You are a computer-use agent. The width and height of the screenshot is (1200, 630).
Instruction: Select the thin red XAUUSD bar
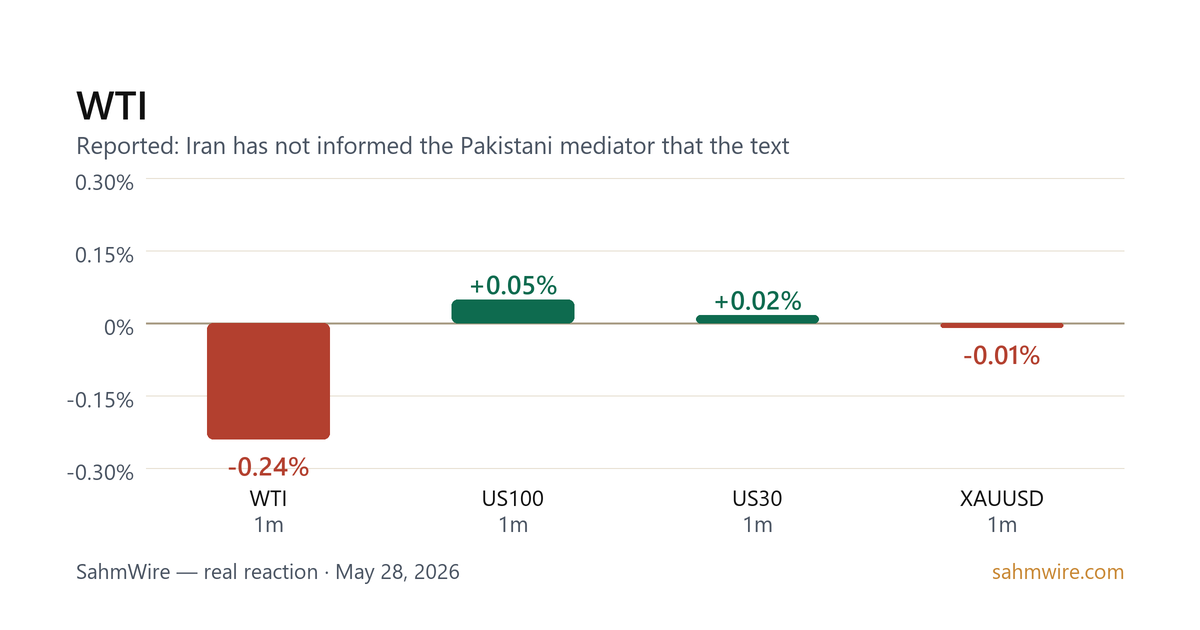1002,325
